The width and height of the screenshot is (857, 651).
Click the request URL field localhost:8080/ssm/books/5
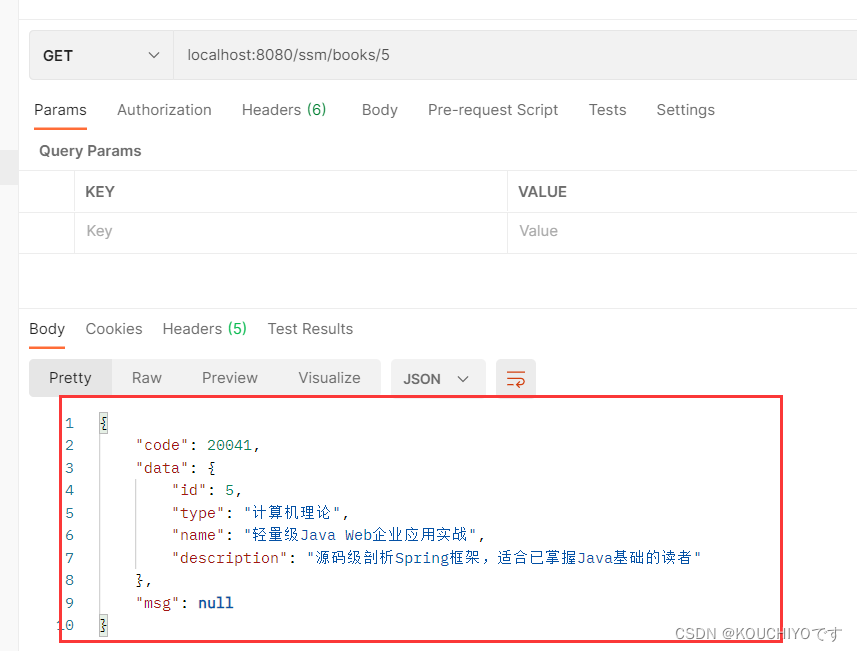coord(515,55)
